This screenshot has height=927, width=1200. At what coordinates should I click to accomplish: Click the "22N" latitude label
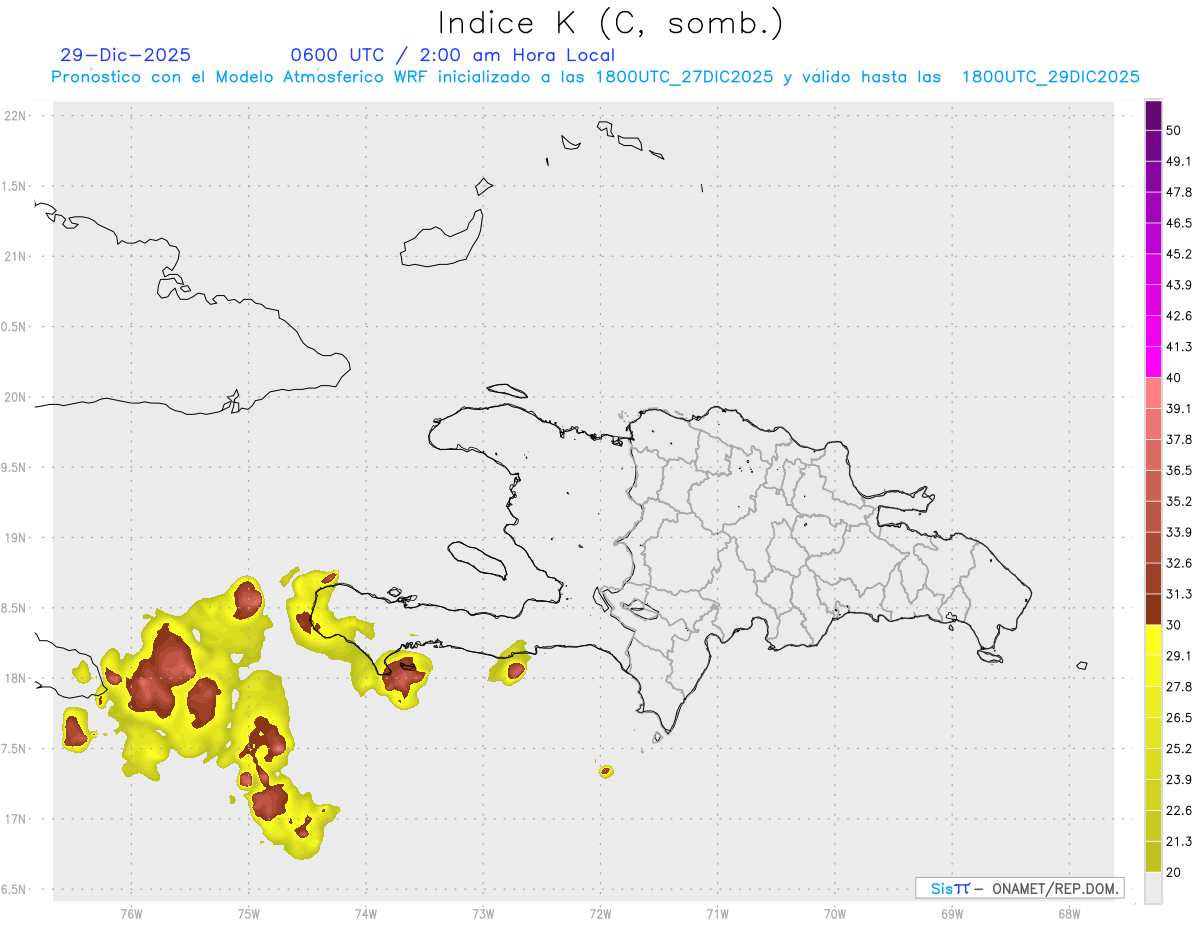[17, 115]
